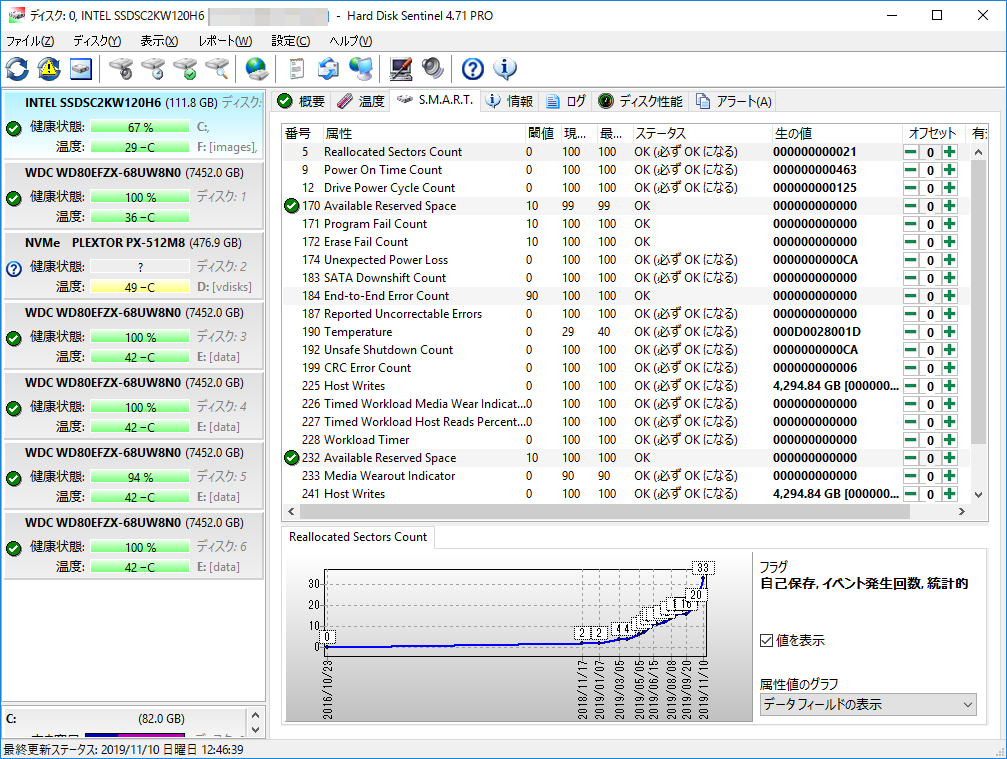The height and width of the screenshot is (759, 1007).
Task: Click the C: partition panel scroll down arrow
Action: [256, 730]
